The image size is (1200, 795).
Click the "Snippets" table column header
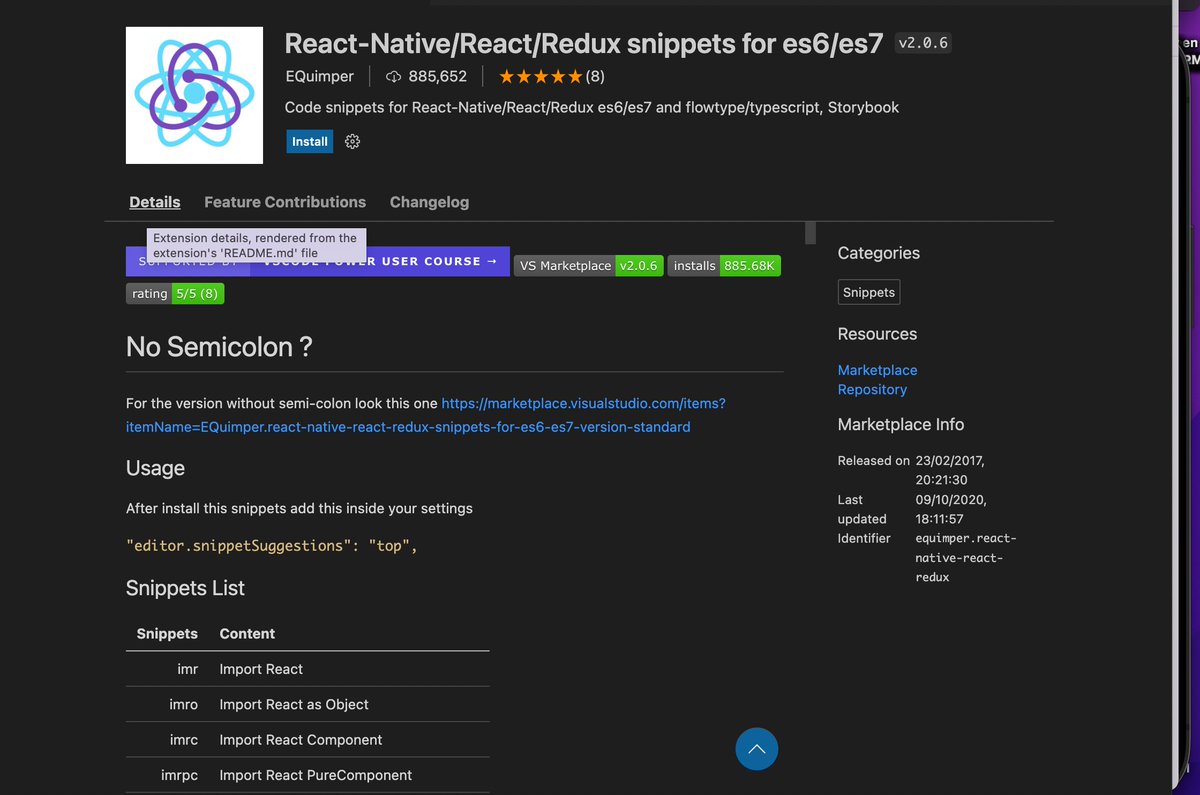pos(167,634)
